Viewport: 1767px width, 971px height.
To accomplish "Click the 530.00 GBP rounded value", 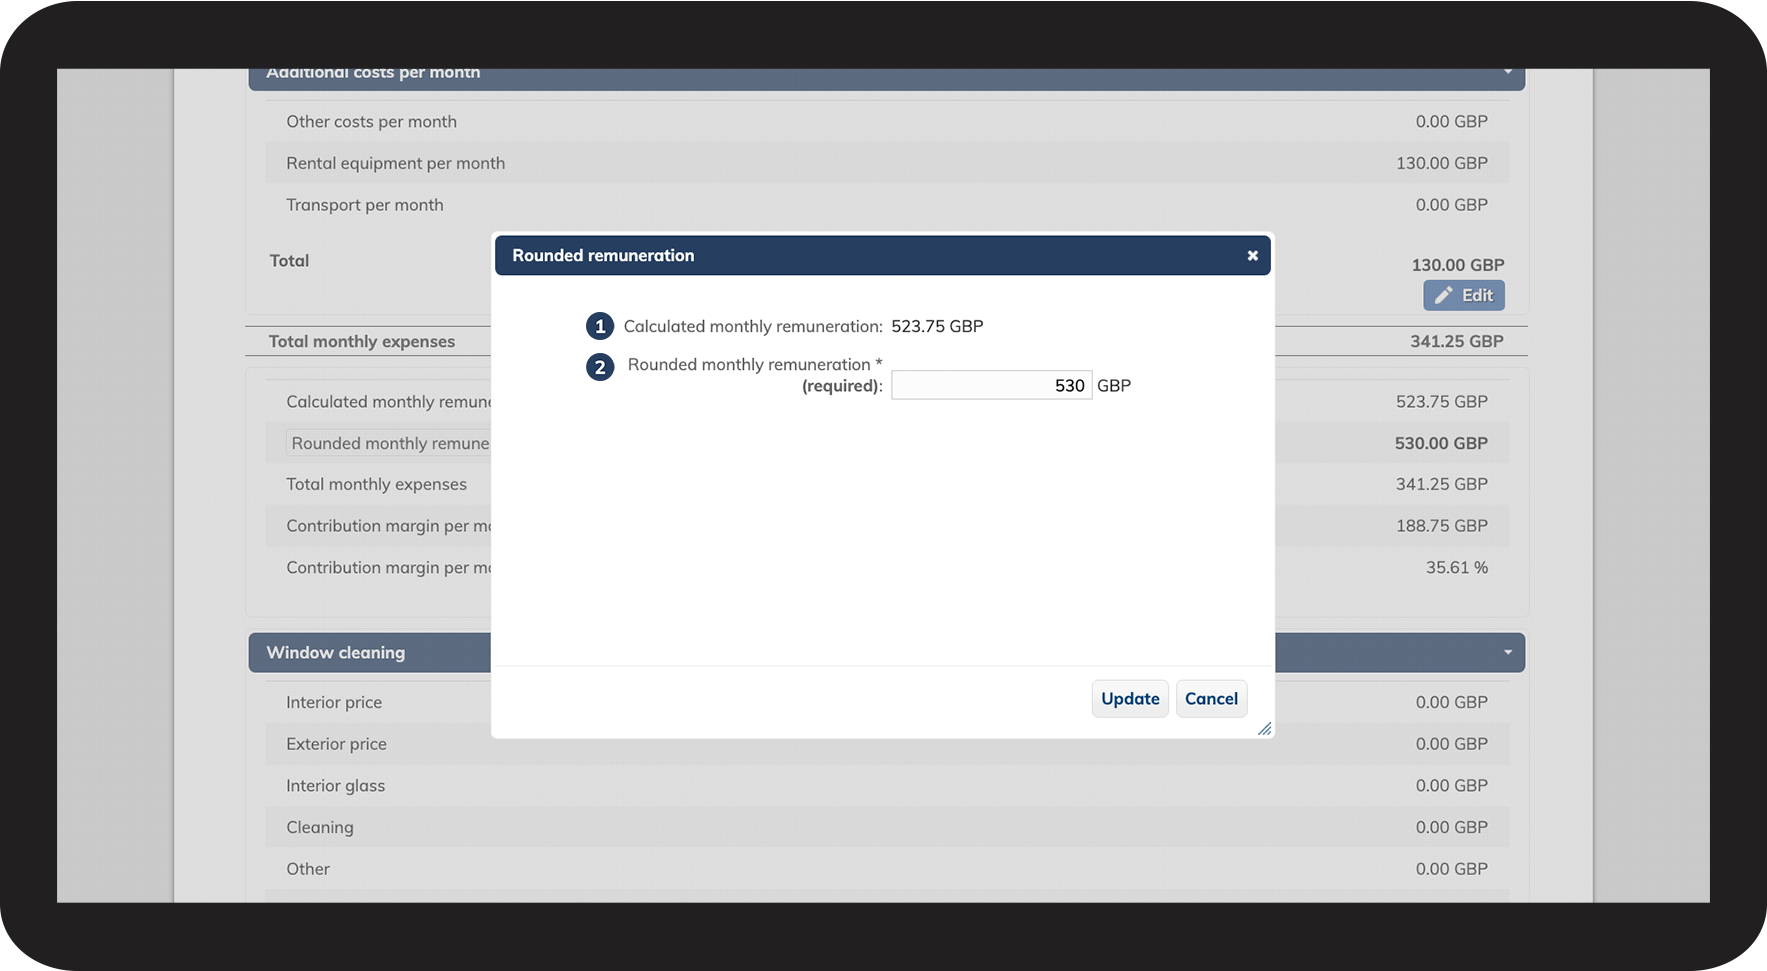I will 1441,443.
